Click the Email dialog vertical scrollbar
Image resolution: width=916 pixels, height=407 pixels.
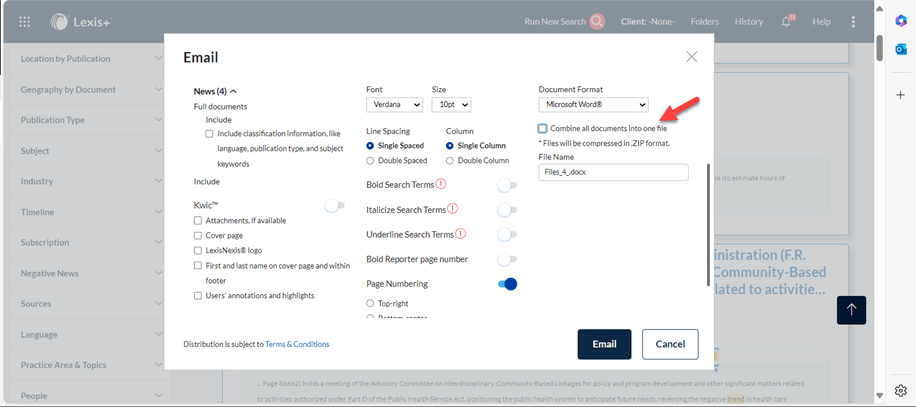coord(709,225)
